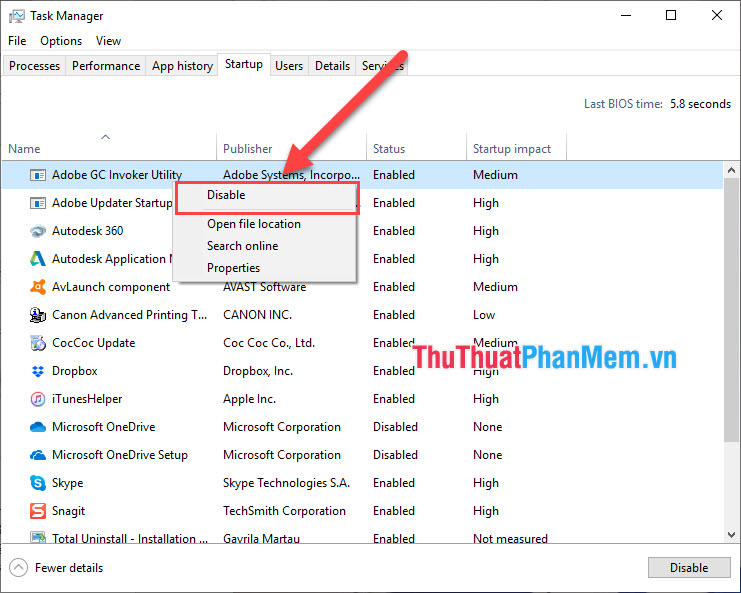Image resolution: width=741 pixels, height=593 pixels.
Task: Click the Microsoft OneDrive cloud icon
Action: pos(38,427)
